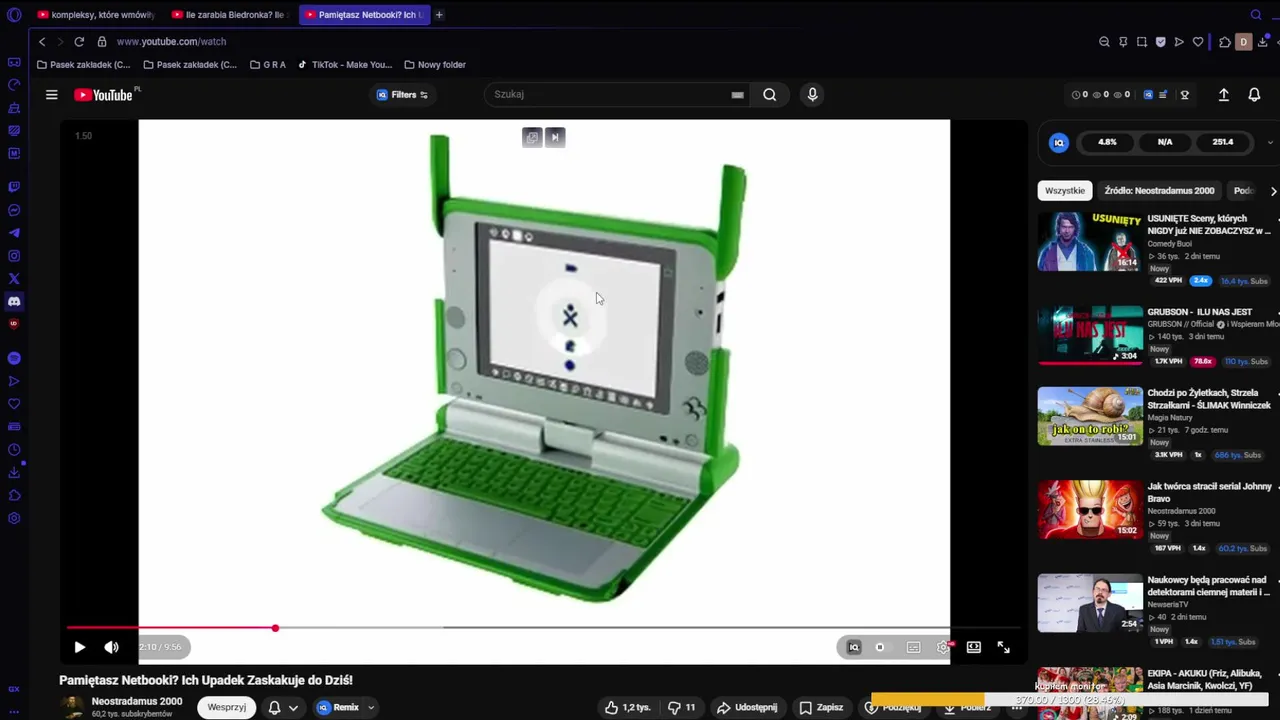Open TikTok - Make You bookmark
1280x720 pixels.
(345, 65)
